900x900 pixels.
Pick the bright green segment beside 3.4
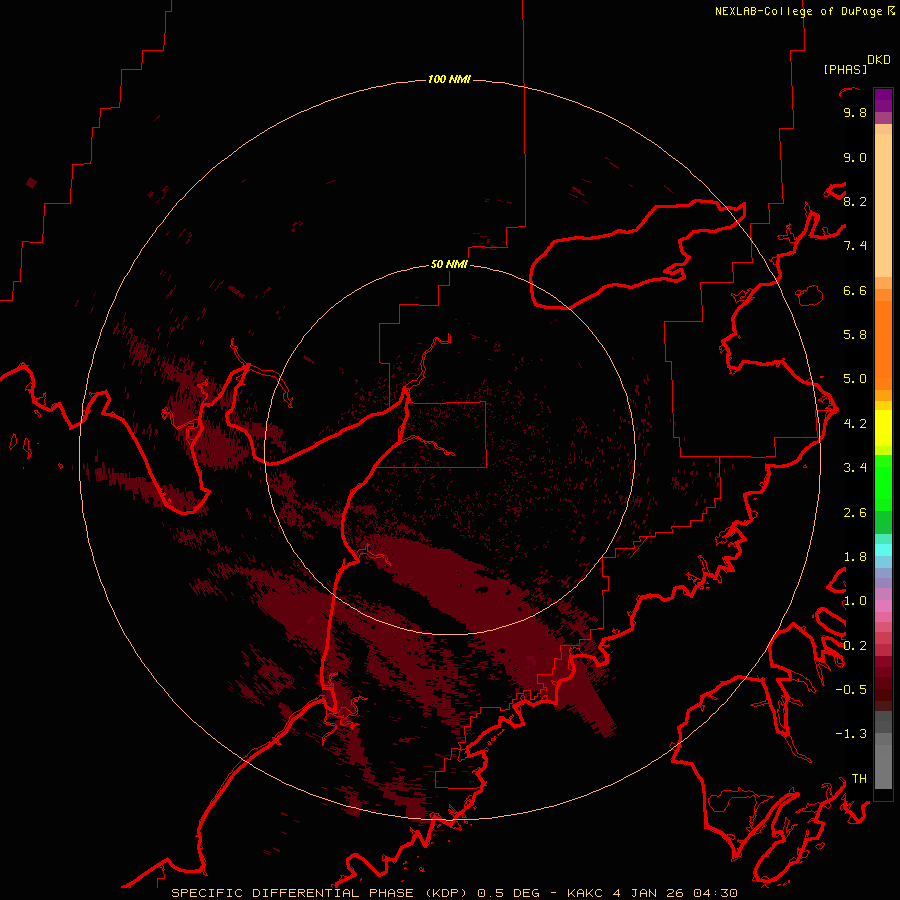click(883, 482)
